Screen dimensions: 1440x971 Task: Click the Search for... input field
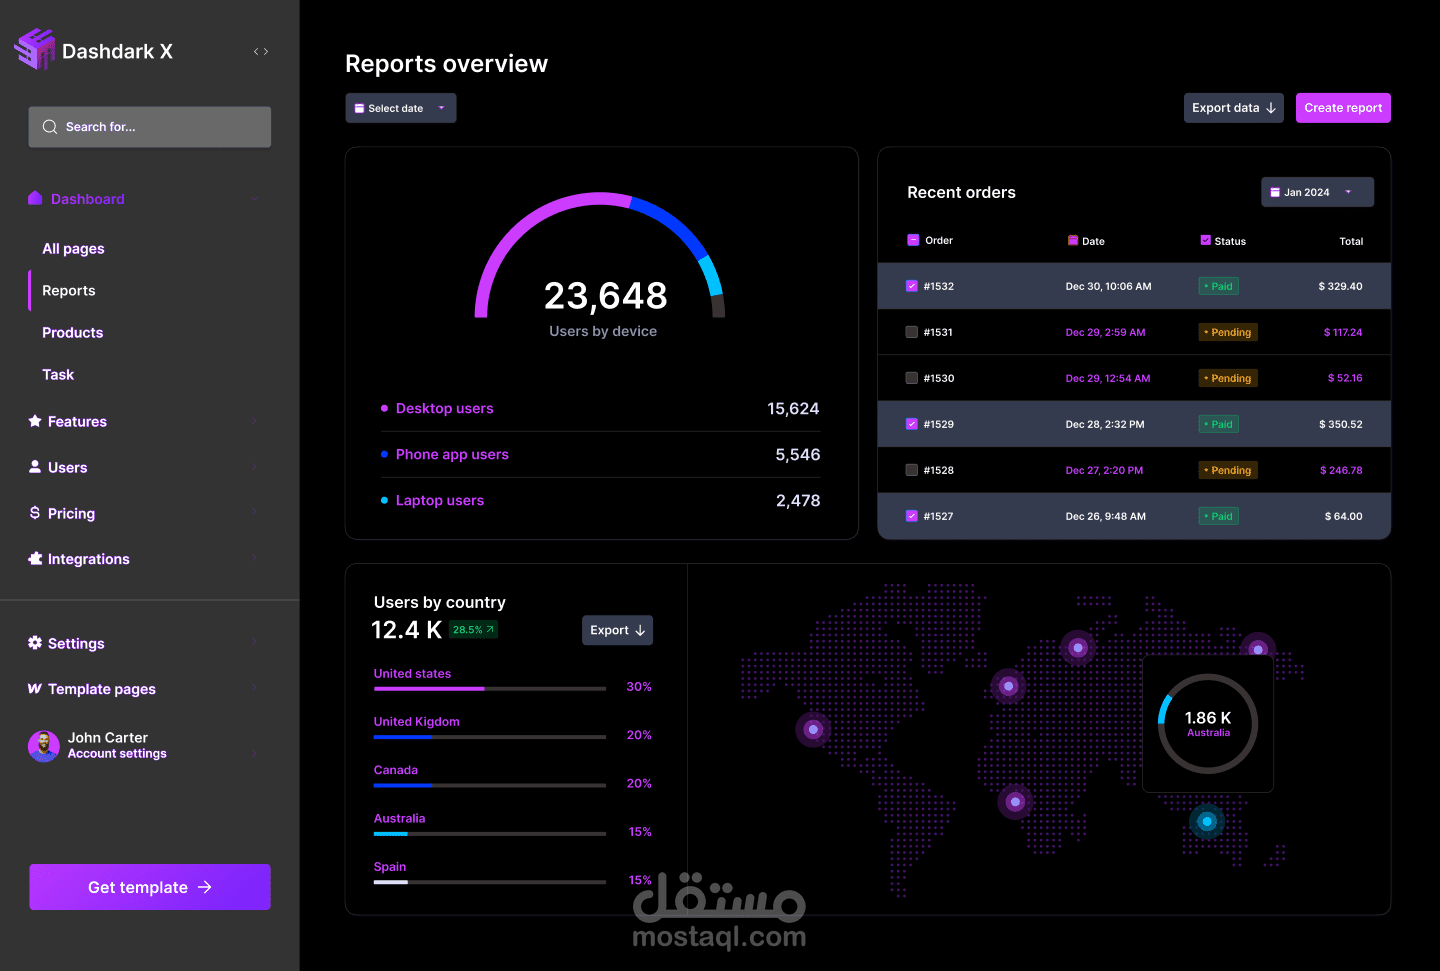[150, 127]
